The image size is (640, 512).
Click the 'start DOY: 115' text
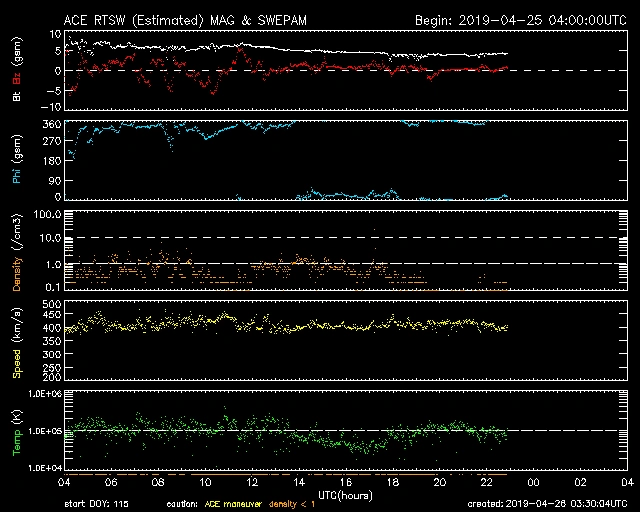[x=96, y=504]
